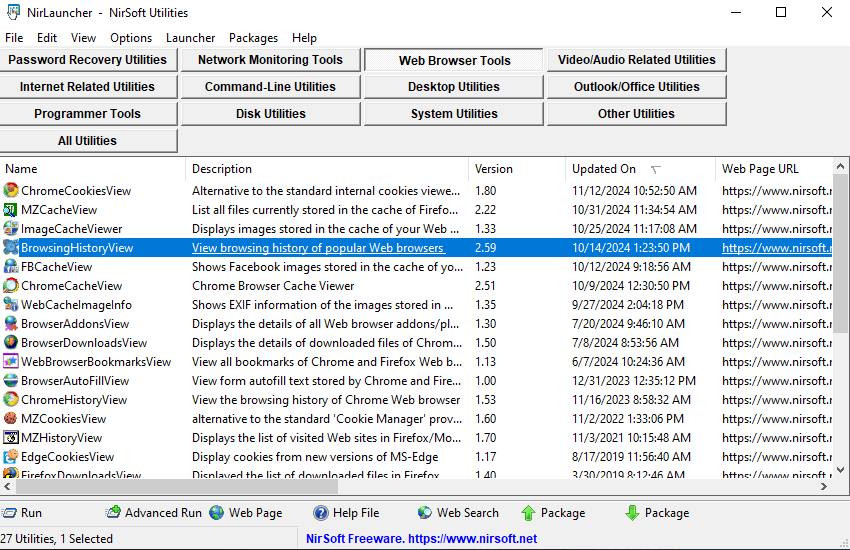850x550 pixels.
Task: Click the BrowsingHistoryView icon
Action: click(10, 247)
